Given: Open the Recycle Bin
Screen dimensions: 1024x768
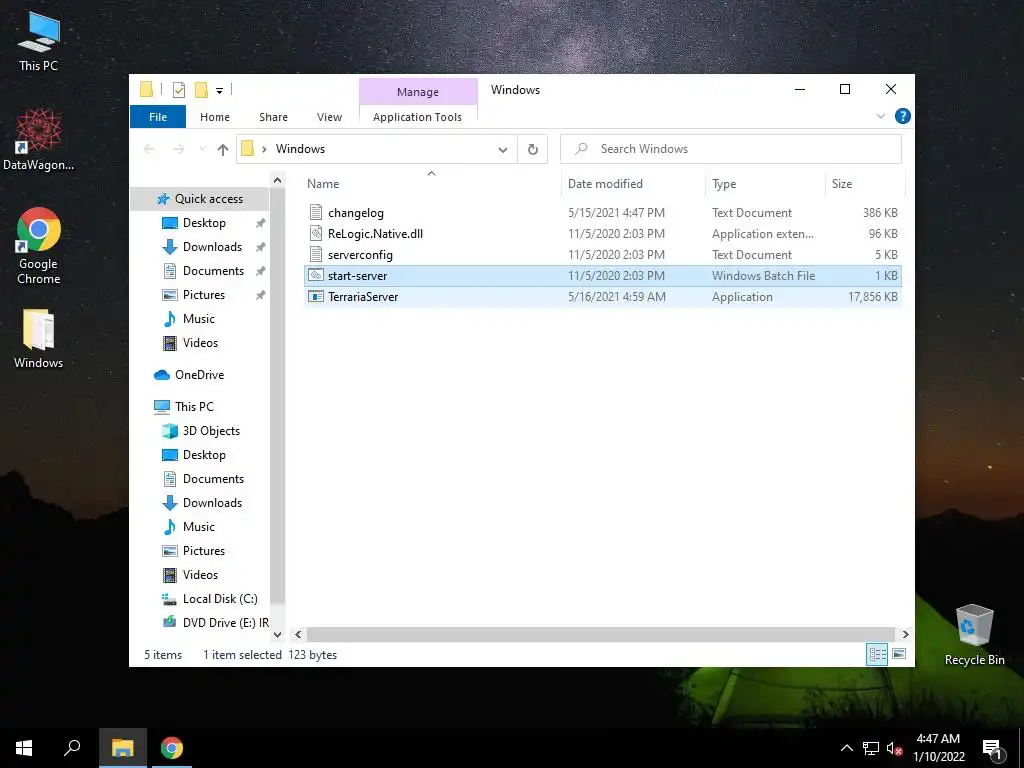Looking at the screenshot, I should pyautogui.click(x=974, y=635).
